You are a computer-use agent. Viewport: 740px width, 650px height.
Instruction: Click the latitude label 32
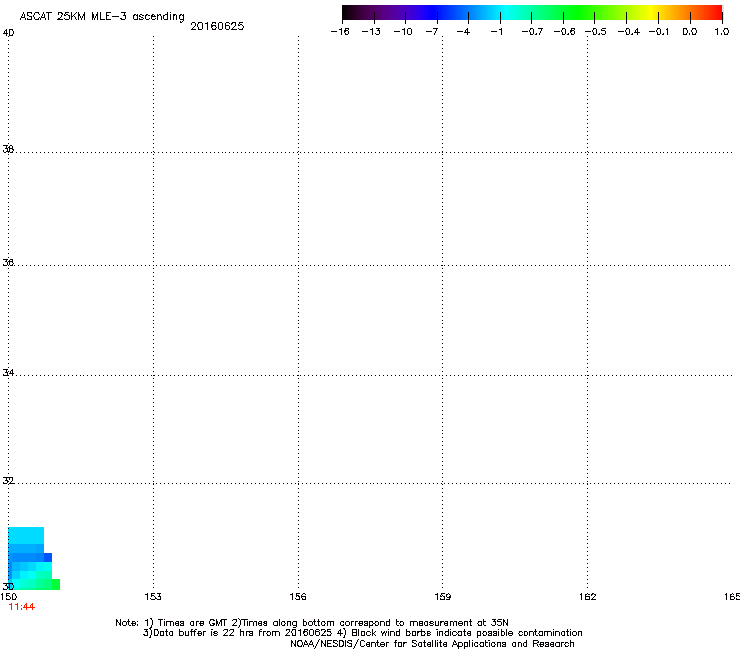(8, 481)
